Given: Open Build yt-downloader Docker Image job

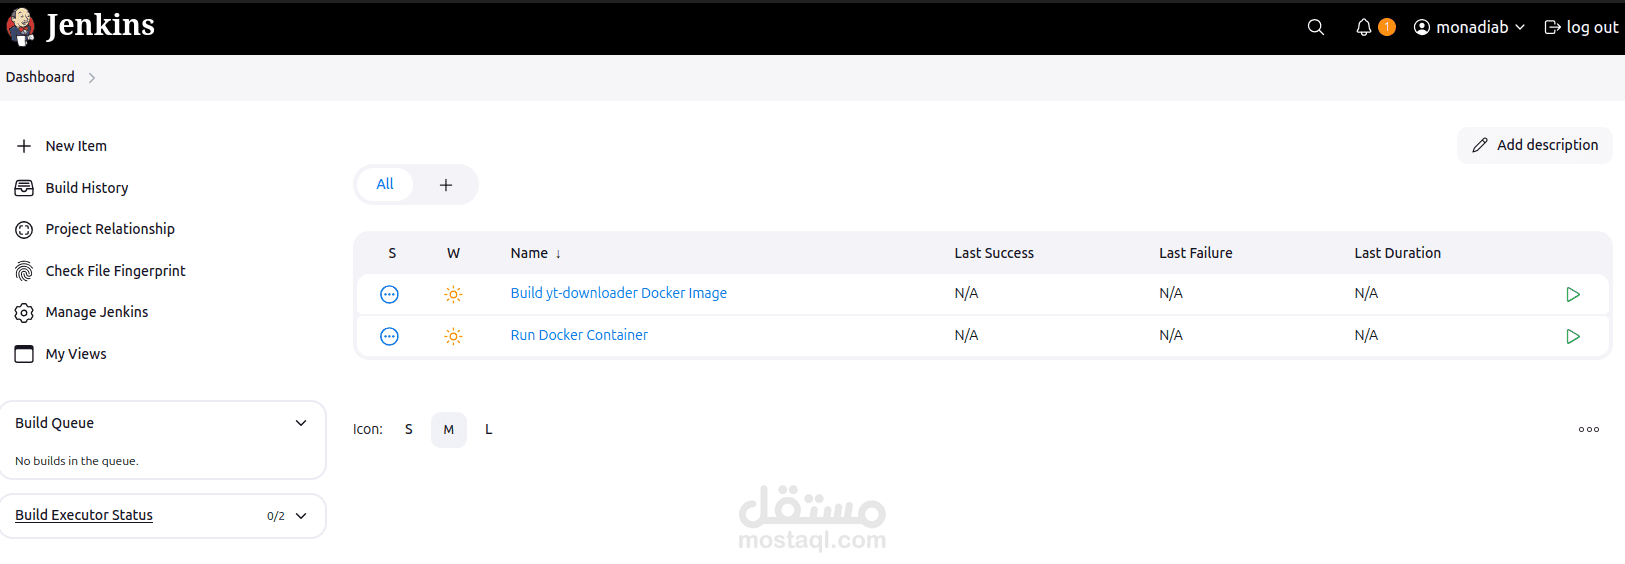Looking at the screenshot, I should 619,293.
